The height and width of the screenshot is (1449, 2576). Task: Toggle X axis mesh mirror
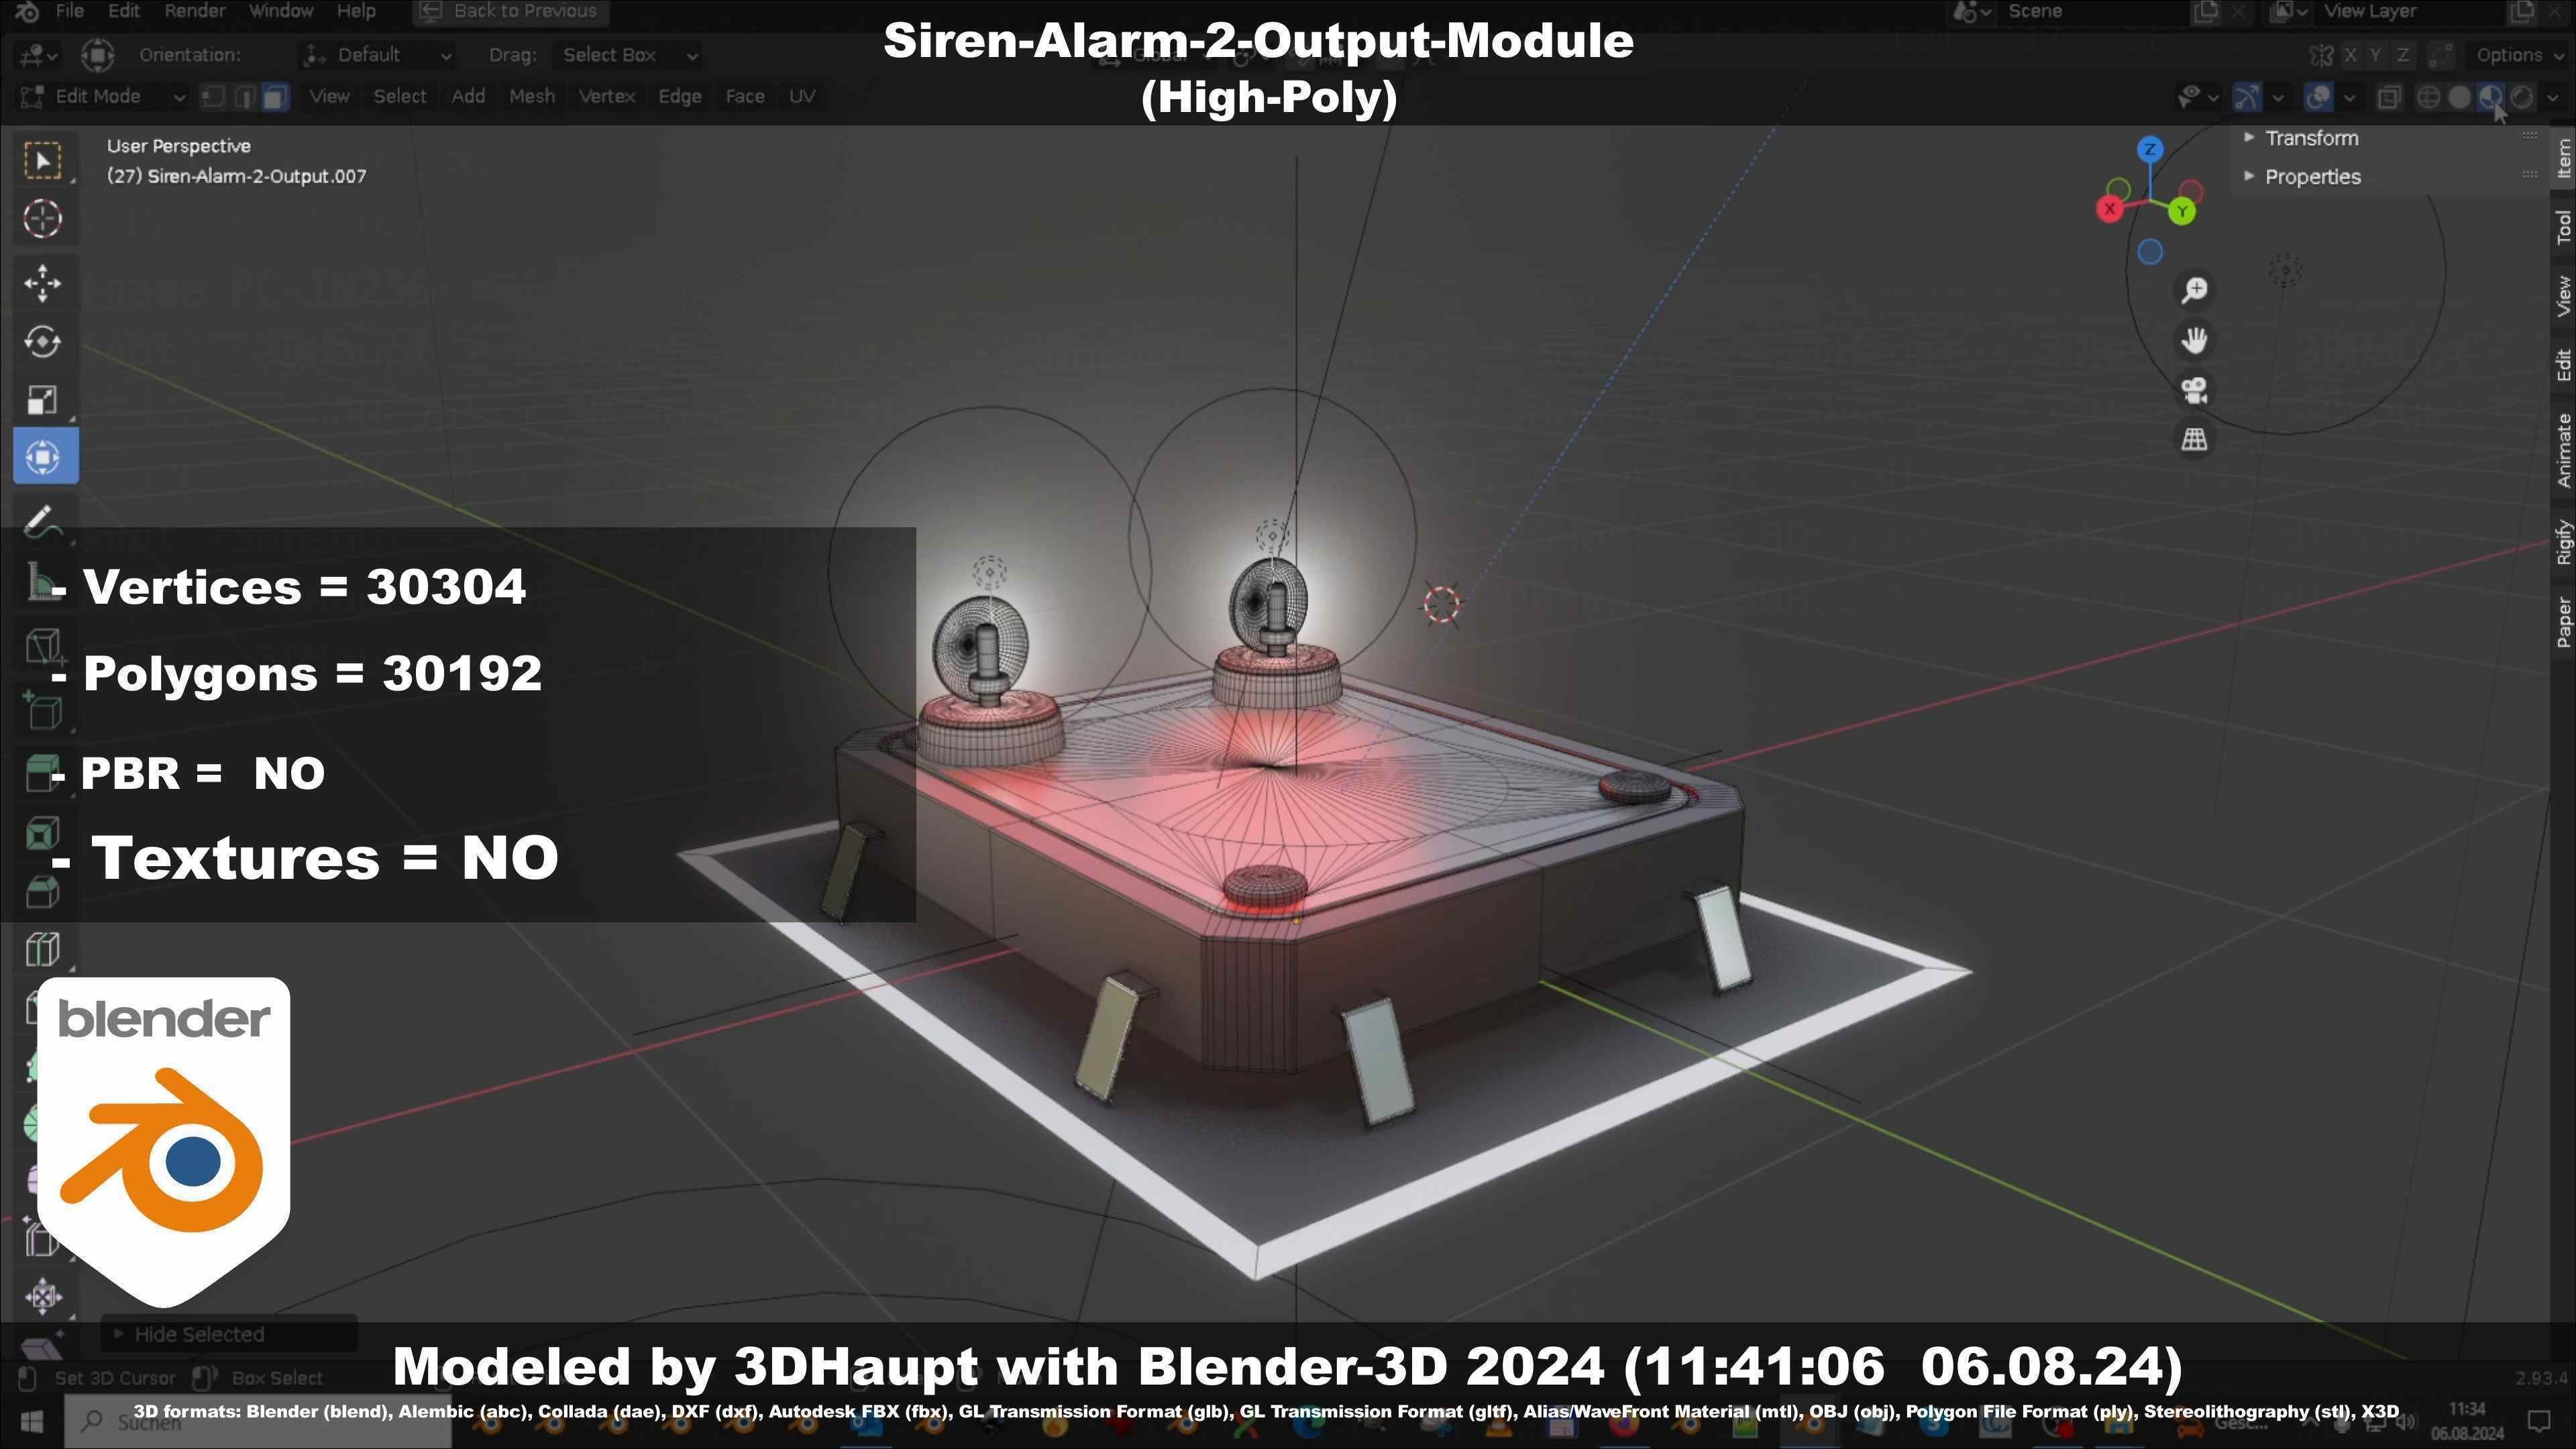click(2350, 55)
